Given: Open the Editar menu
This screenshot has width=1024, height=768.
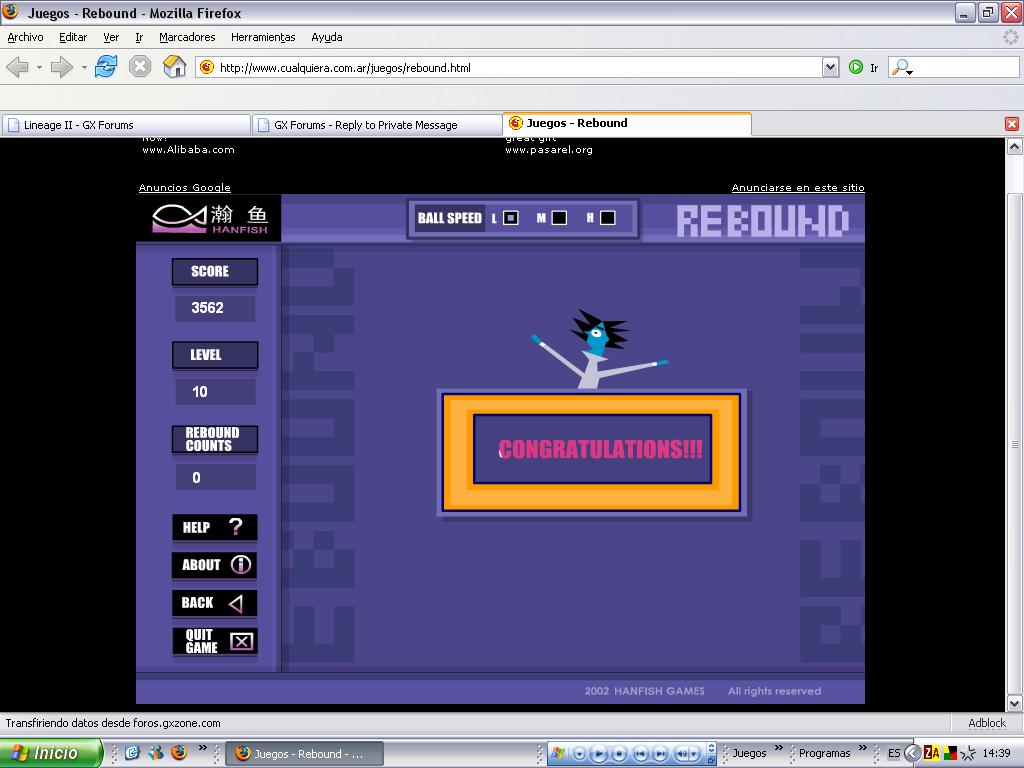Looking at the screenshot, I should tap(73, 37).
